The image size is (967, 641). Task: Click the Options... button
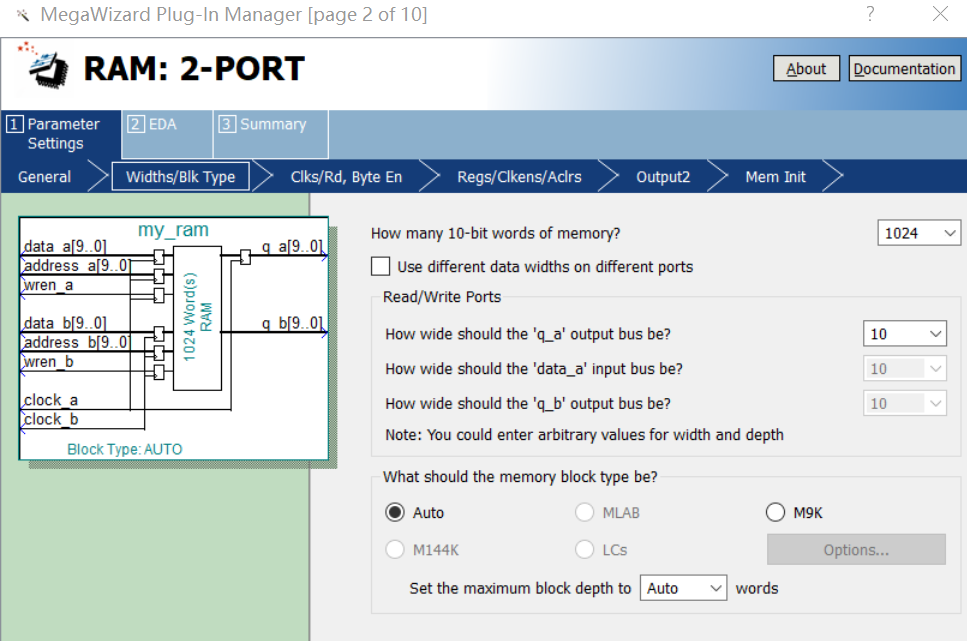point(856,550)
